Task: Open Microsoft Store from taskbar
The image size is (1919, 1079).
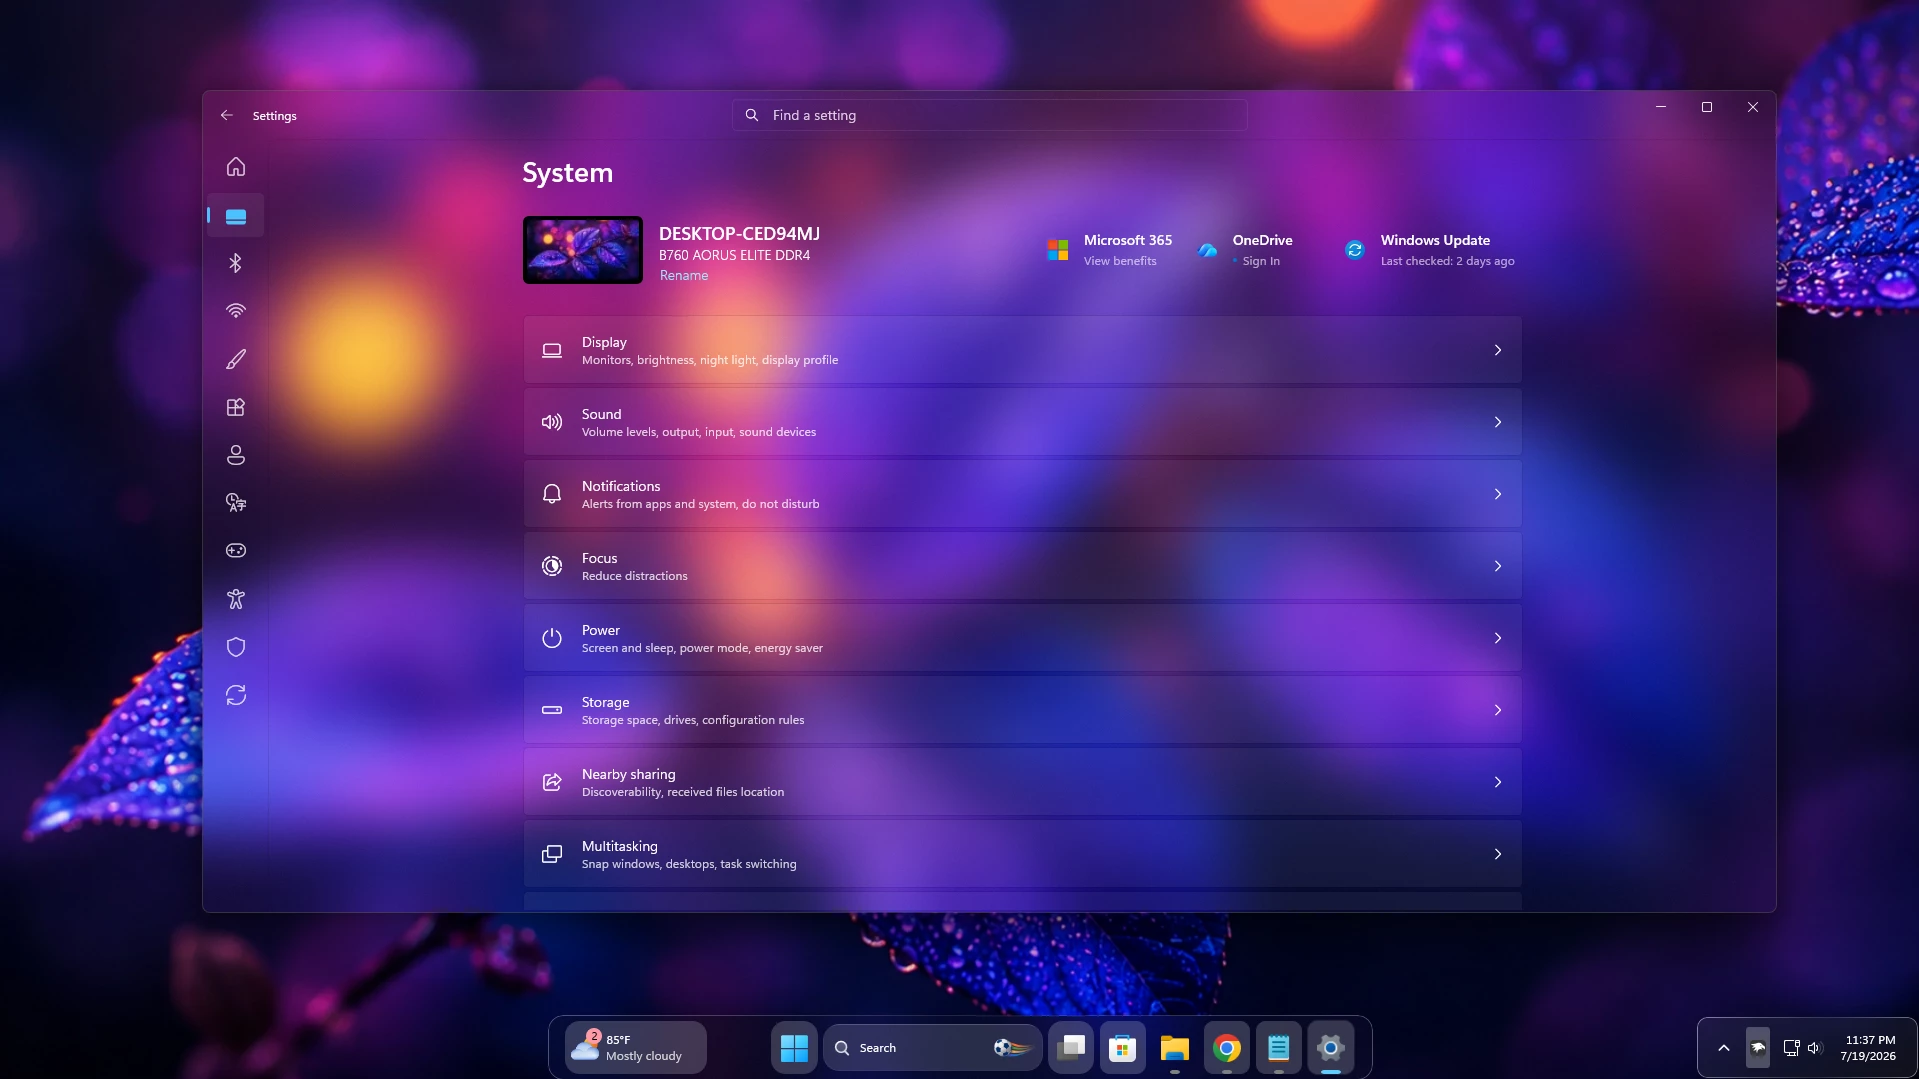Action: (1123, 1048)
